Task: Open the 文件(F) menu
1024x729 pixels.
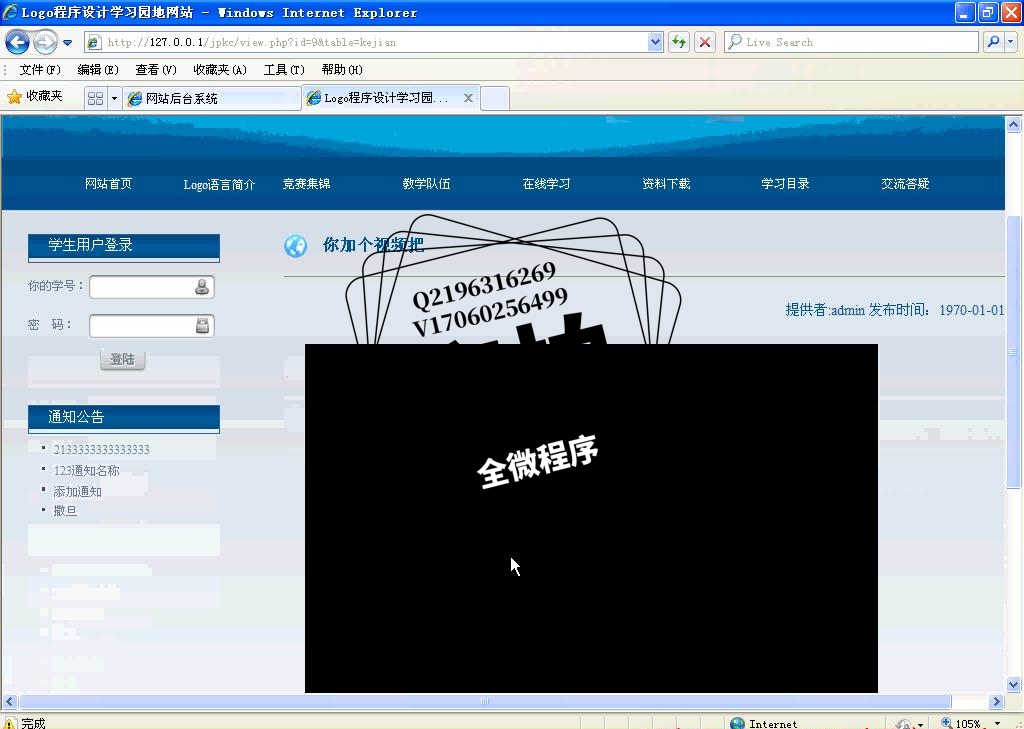Action: (40, 69)
